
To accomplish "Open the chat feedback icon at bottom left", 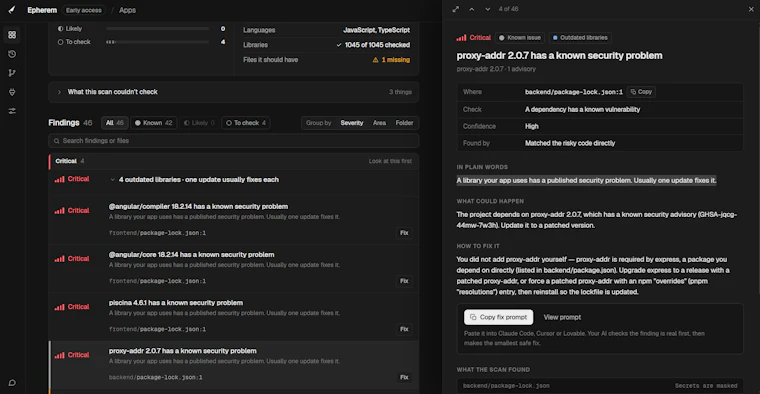I will [12, 383].
